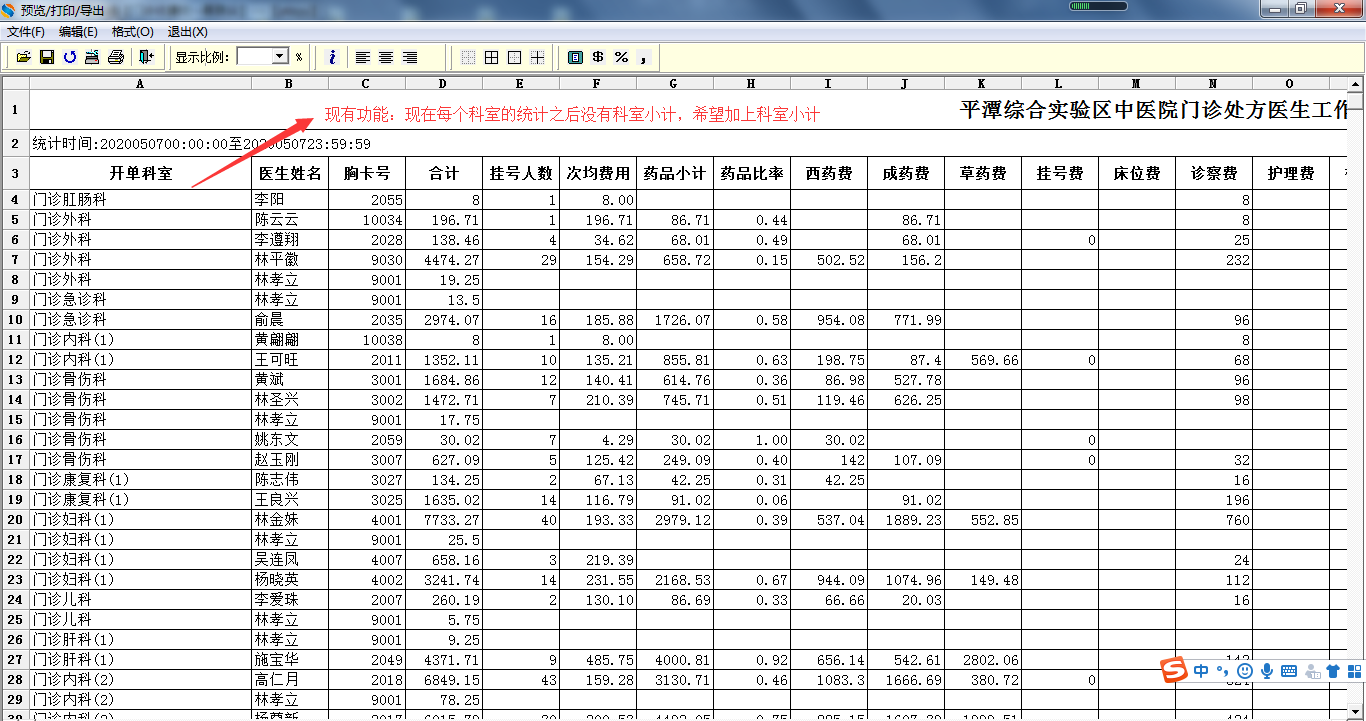Apply comma thousands separator format
Viewport: 1366px width, 721px height.
644,57
